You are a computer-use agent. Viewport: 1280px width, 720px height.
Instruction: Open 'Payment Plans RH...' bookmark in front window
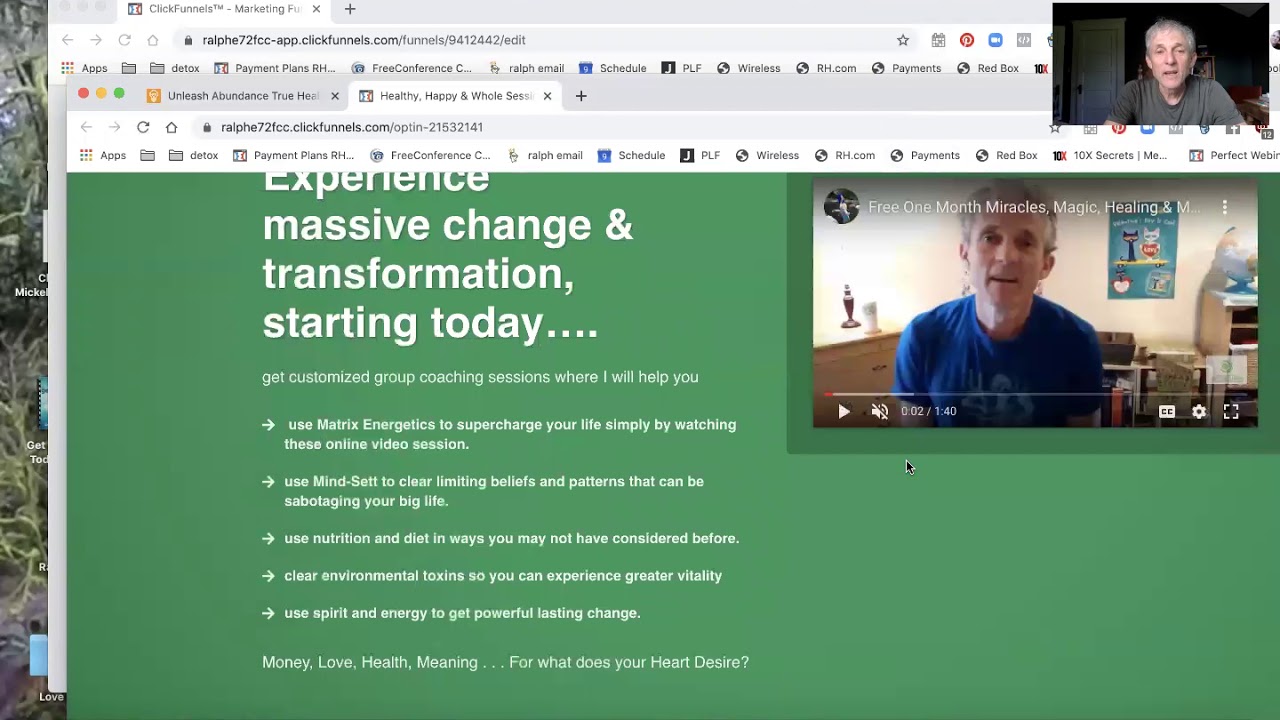coord(293,155)
